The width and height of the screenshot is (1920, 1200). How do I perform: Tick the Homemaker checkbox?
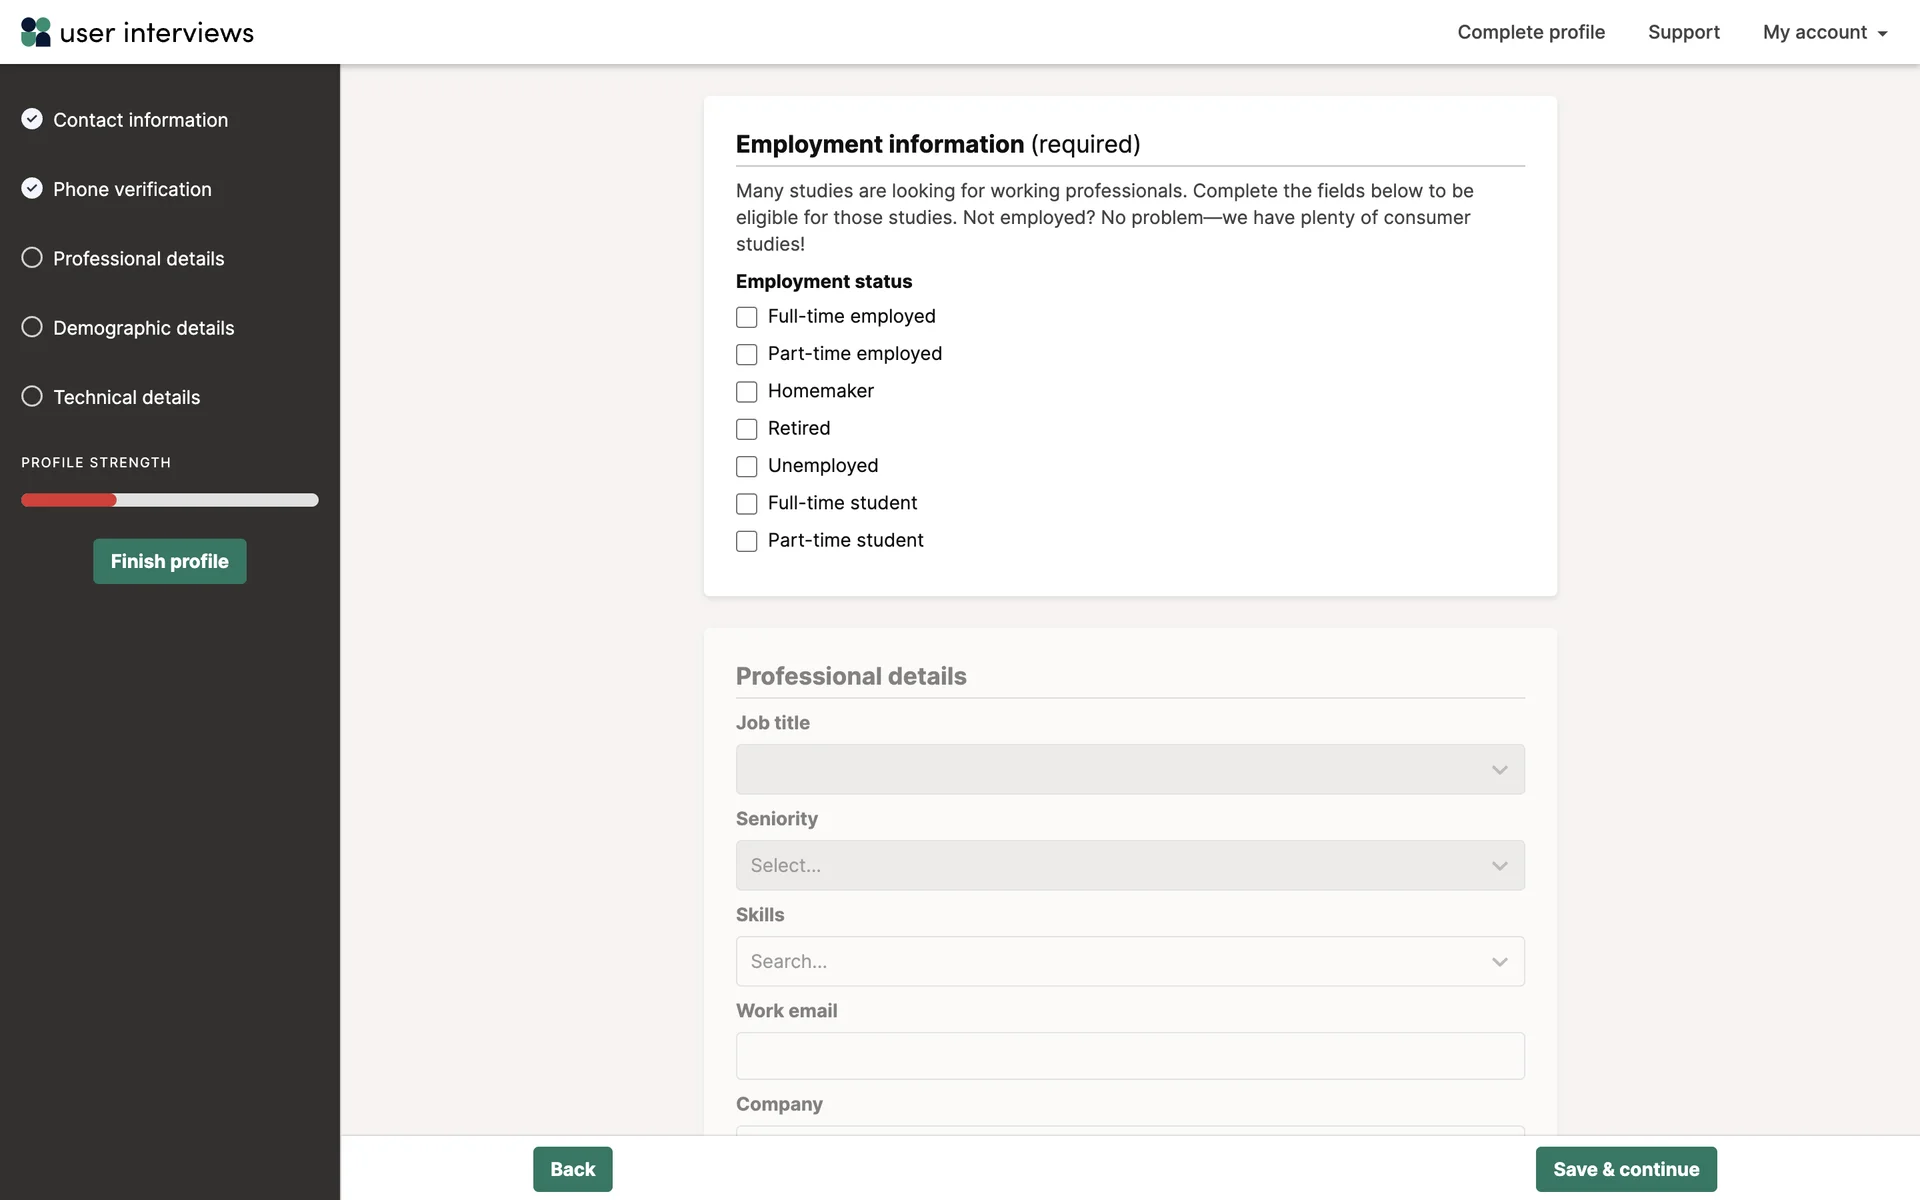[746, 392]
